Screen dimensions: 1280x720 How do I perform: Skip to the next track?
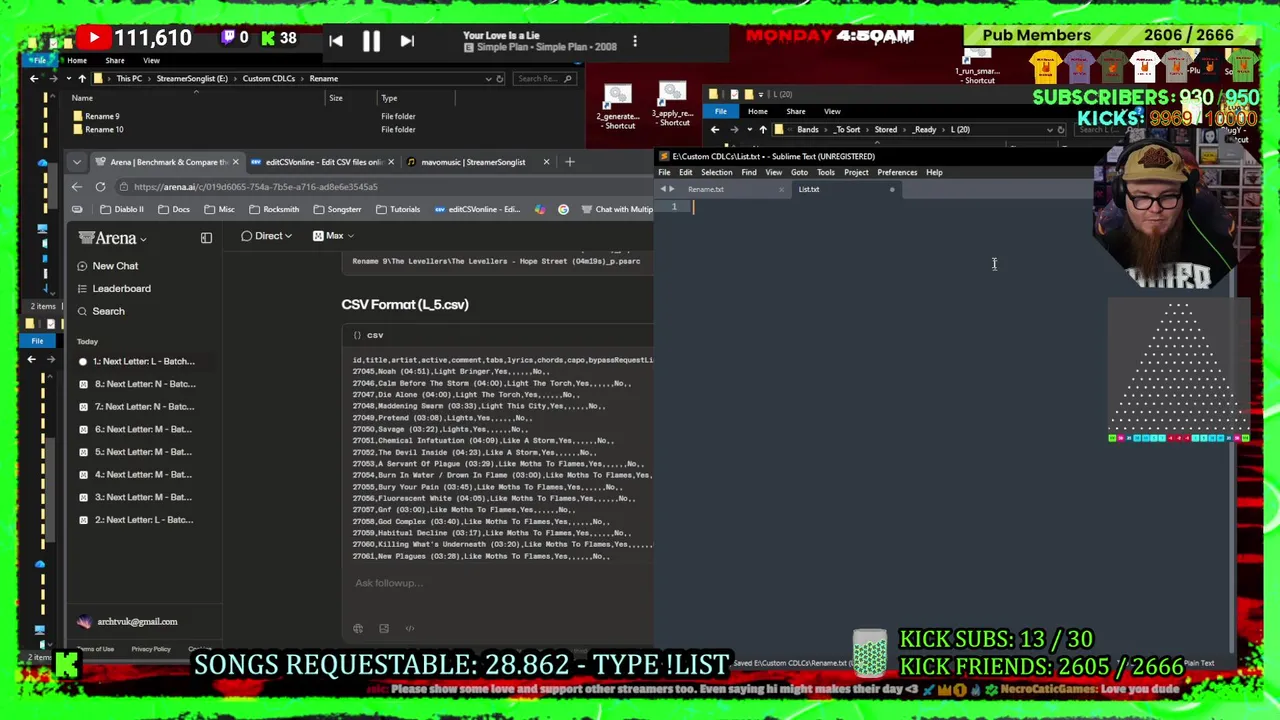coord(407,41)
